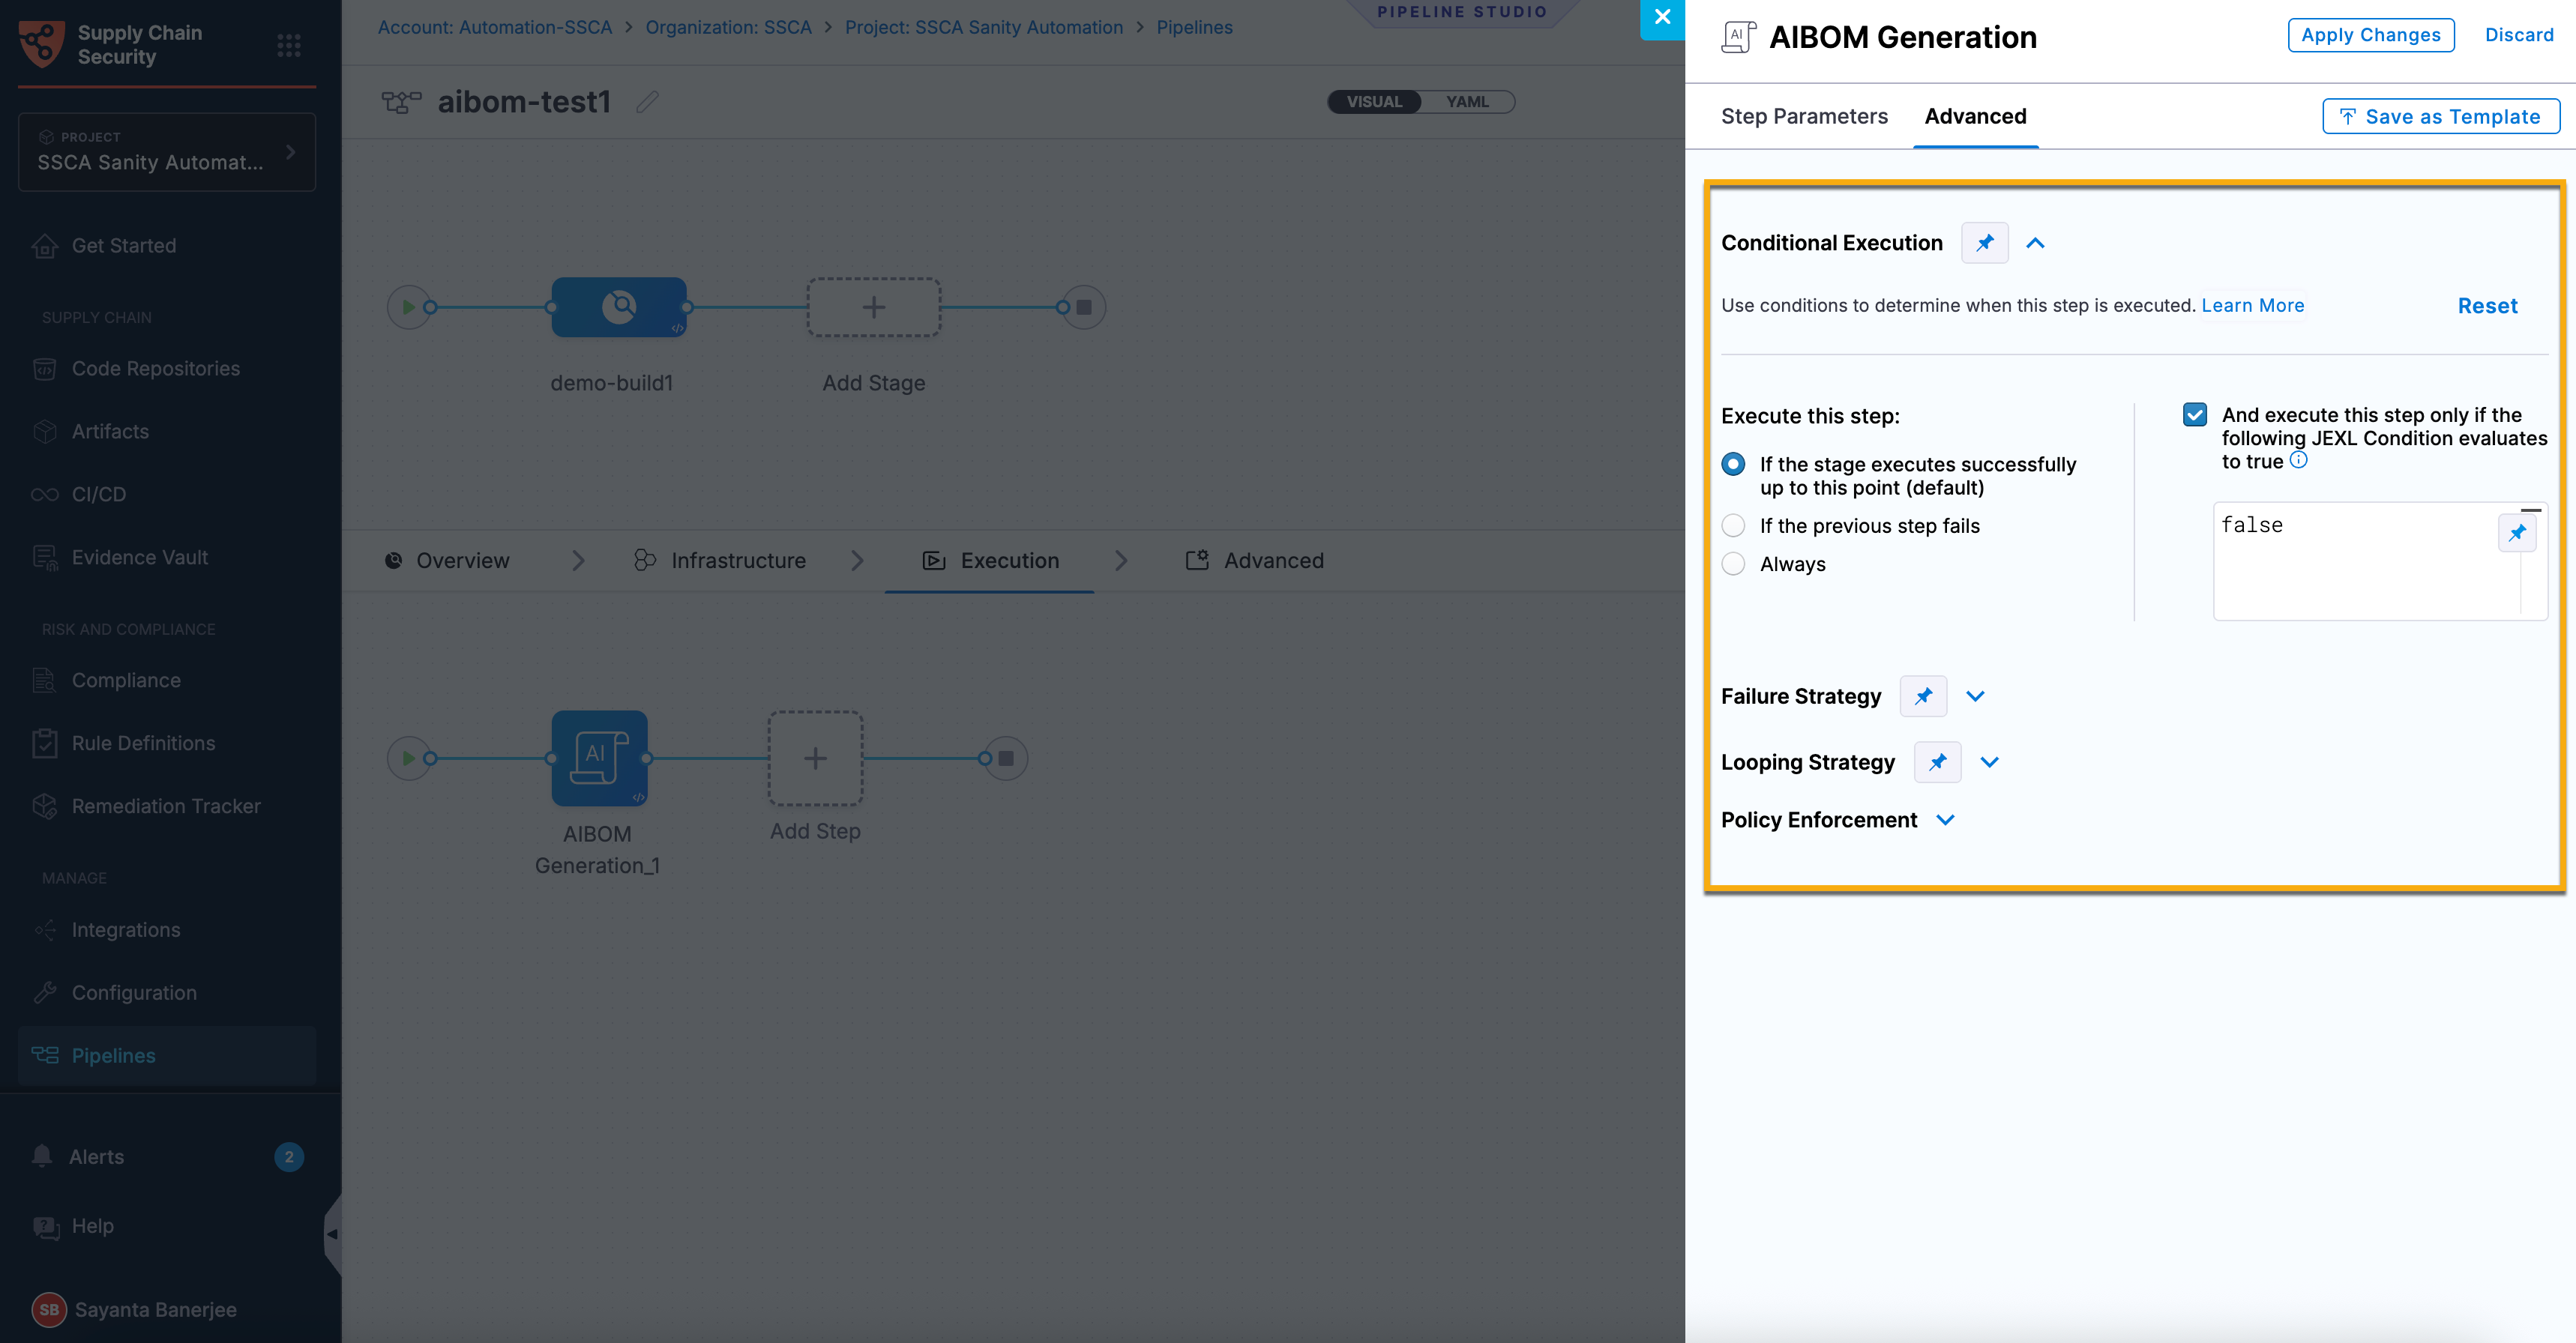Uncheck the JEXL Condition checkbox
Viewport: 2576px width, 1343px height.
pos(2194,415)
